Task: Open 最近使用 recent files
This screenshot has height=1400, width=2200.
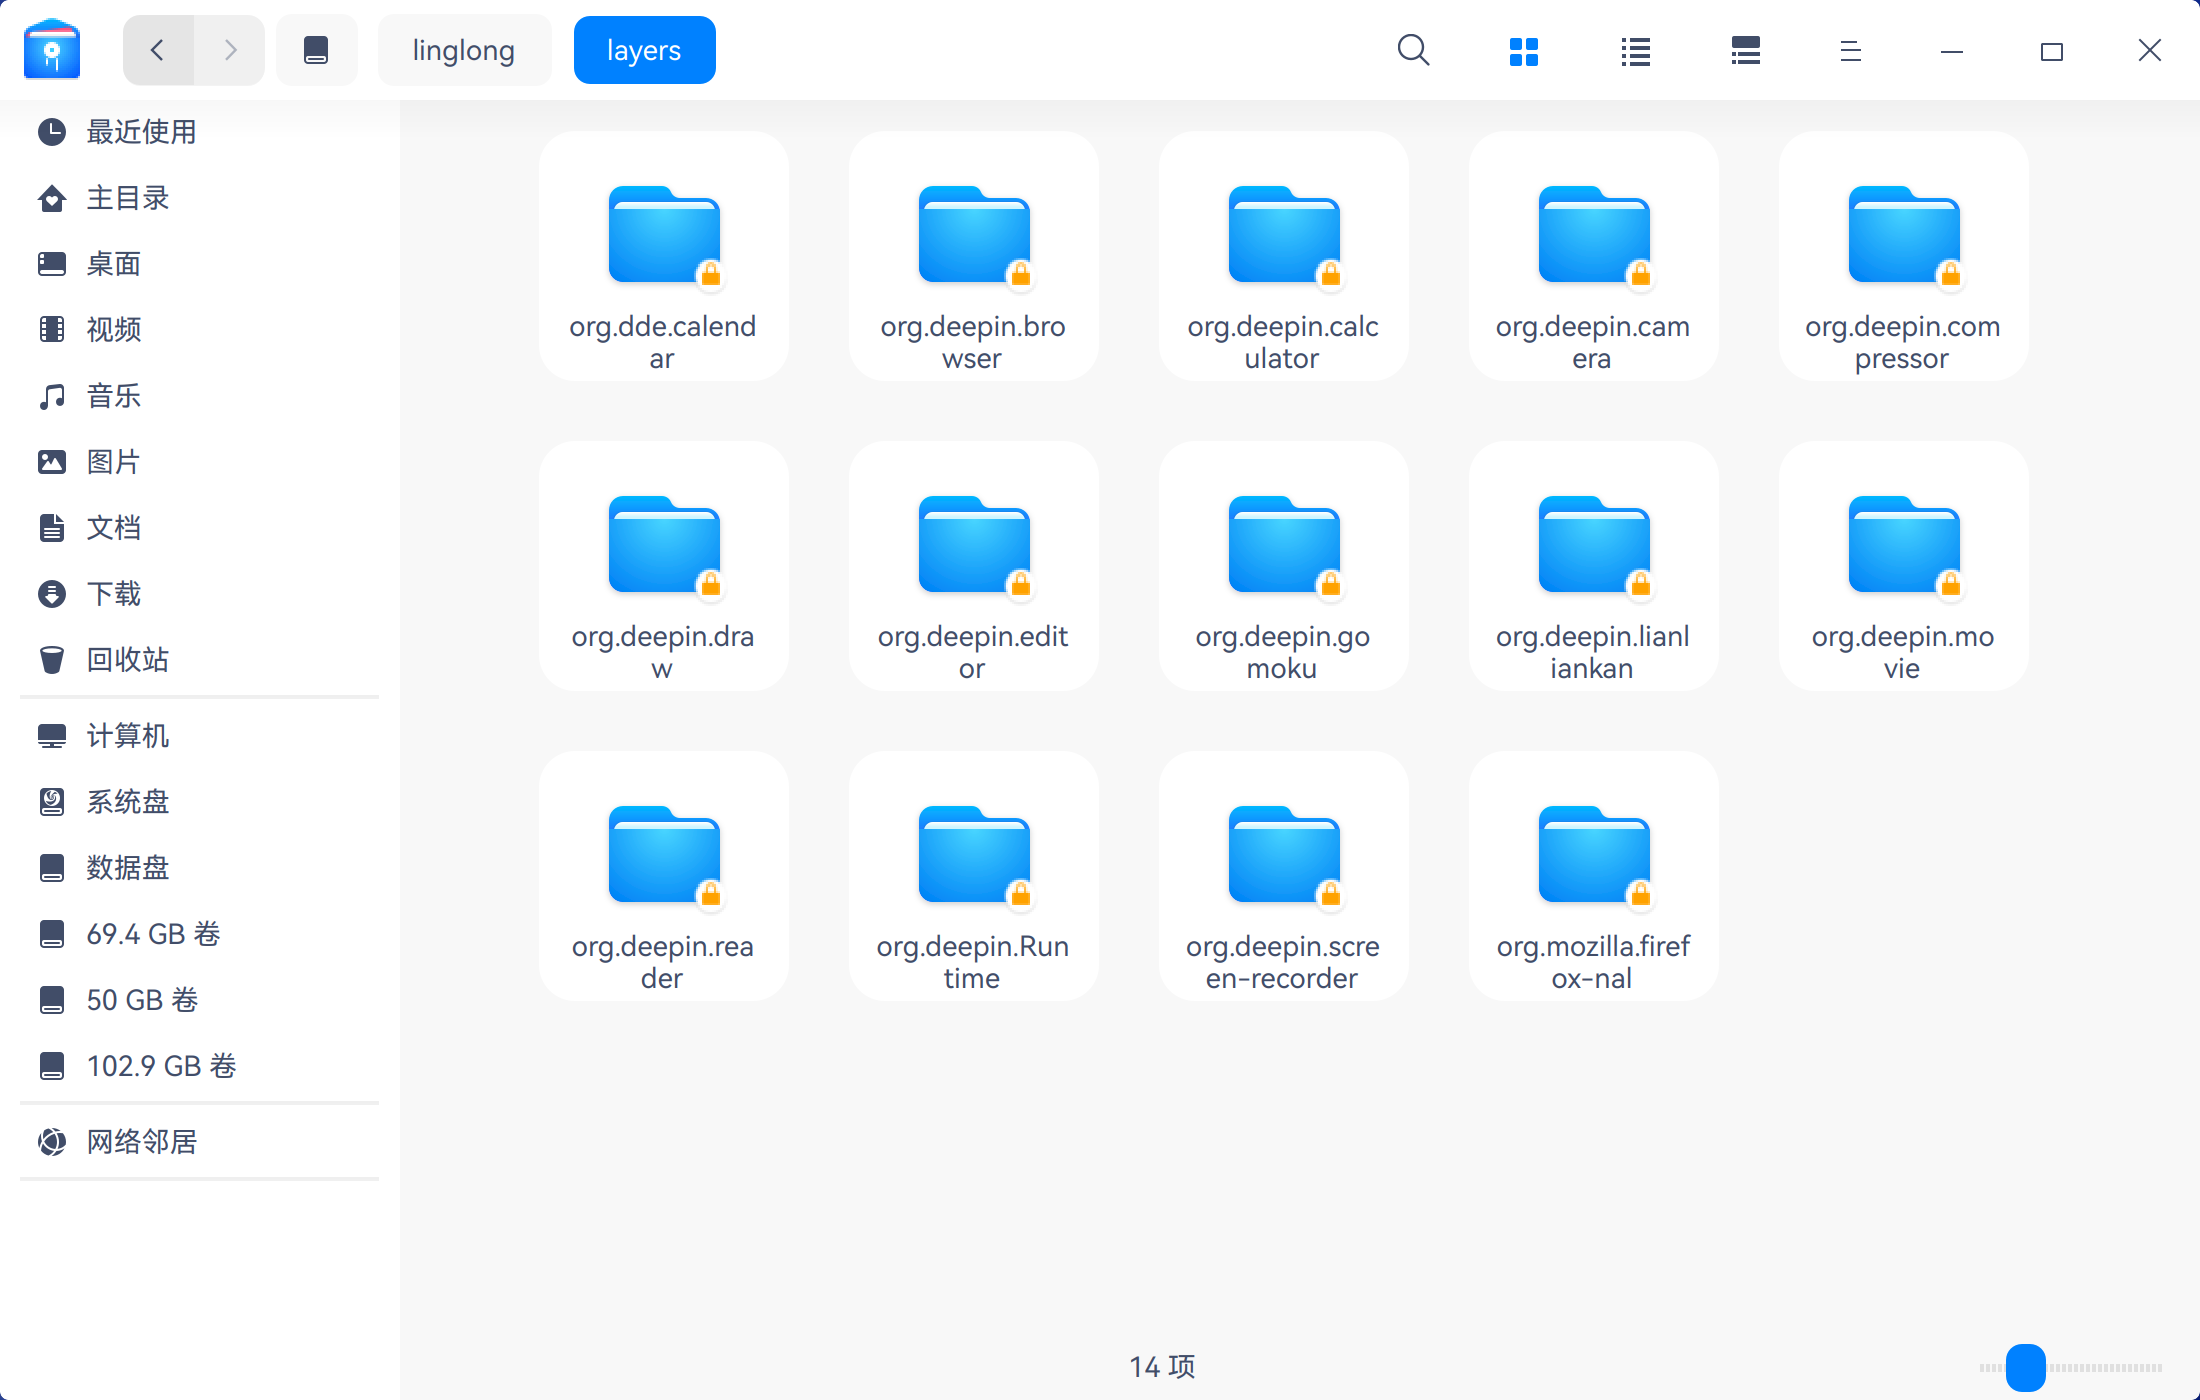Action: pyautogui.click(x=141, y=131)
